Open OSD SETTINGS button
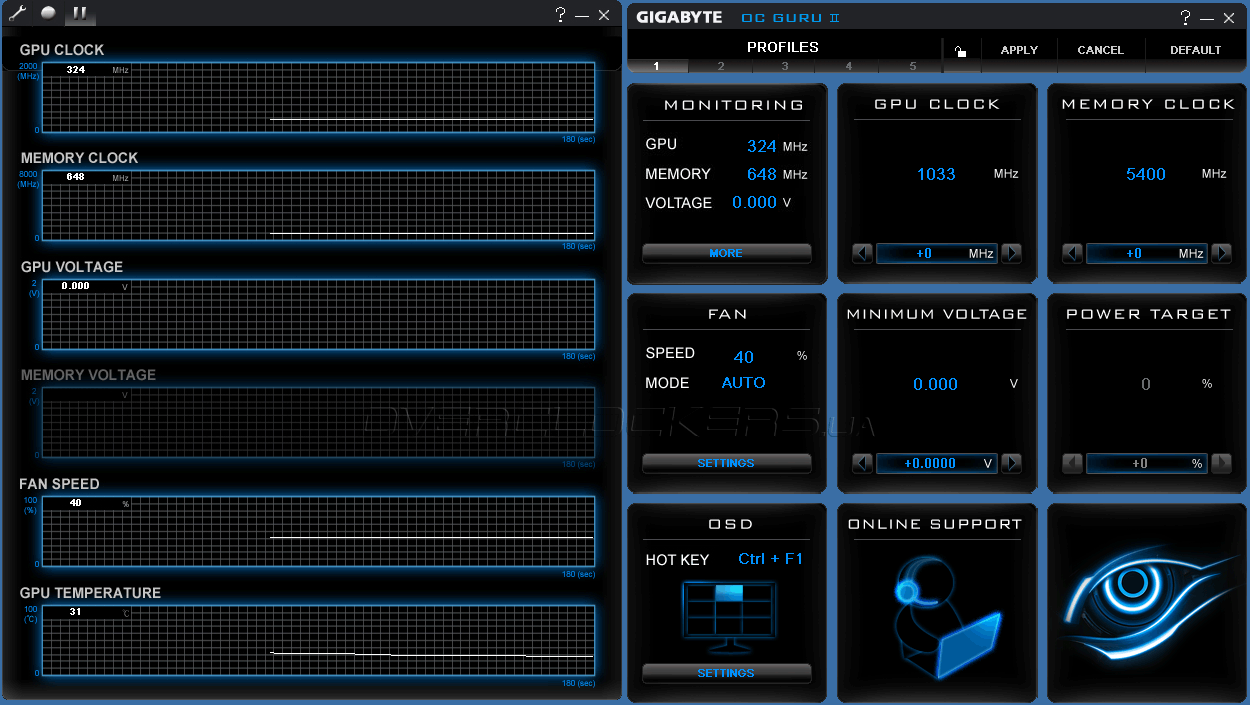This screenshot has width=1250, height=705. pos(726,673)
